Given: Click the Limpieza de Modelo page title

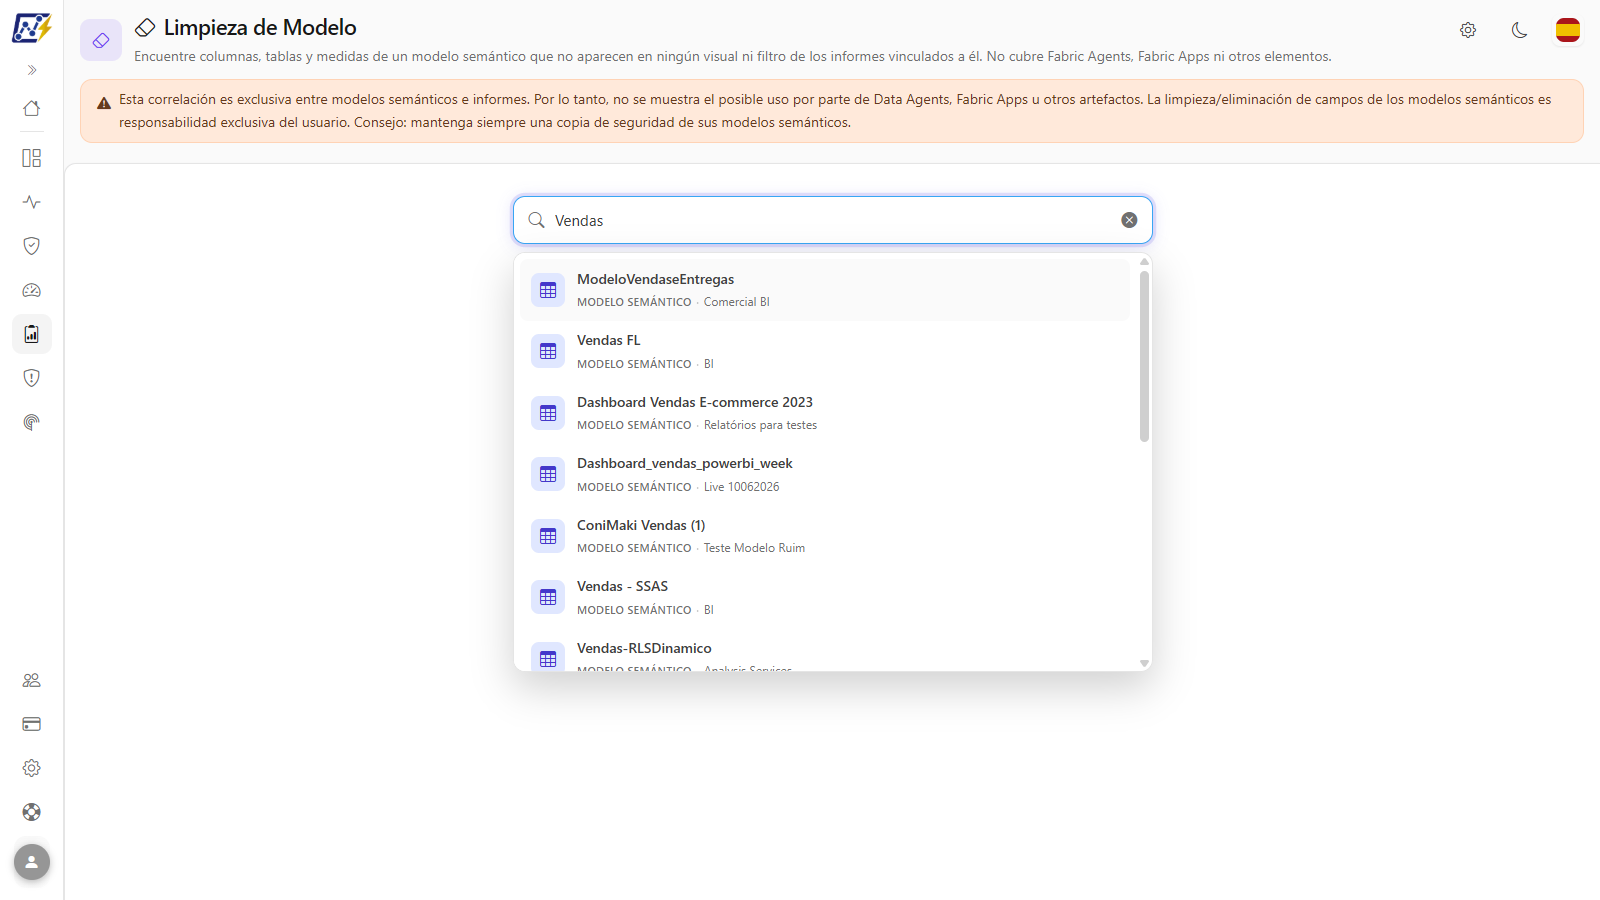Looking at the screenshot, I should tap(260, 28).
